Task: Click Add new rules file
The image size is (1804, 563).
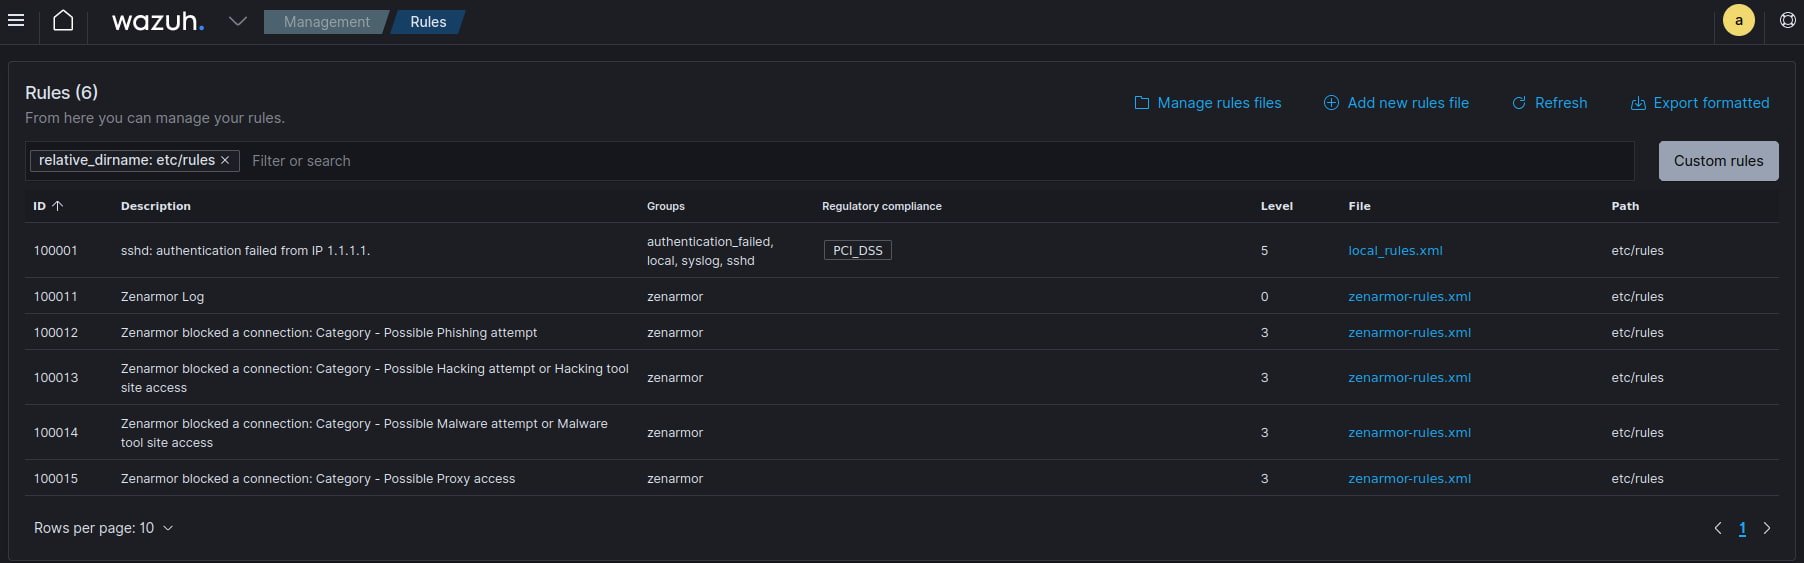Action: pyautogui.click(x=1396, y=103)
